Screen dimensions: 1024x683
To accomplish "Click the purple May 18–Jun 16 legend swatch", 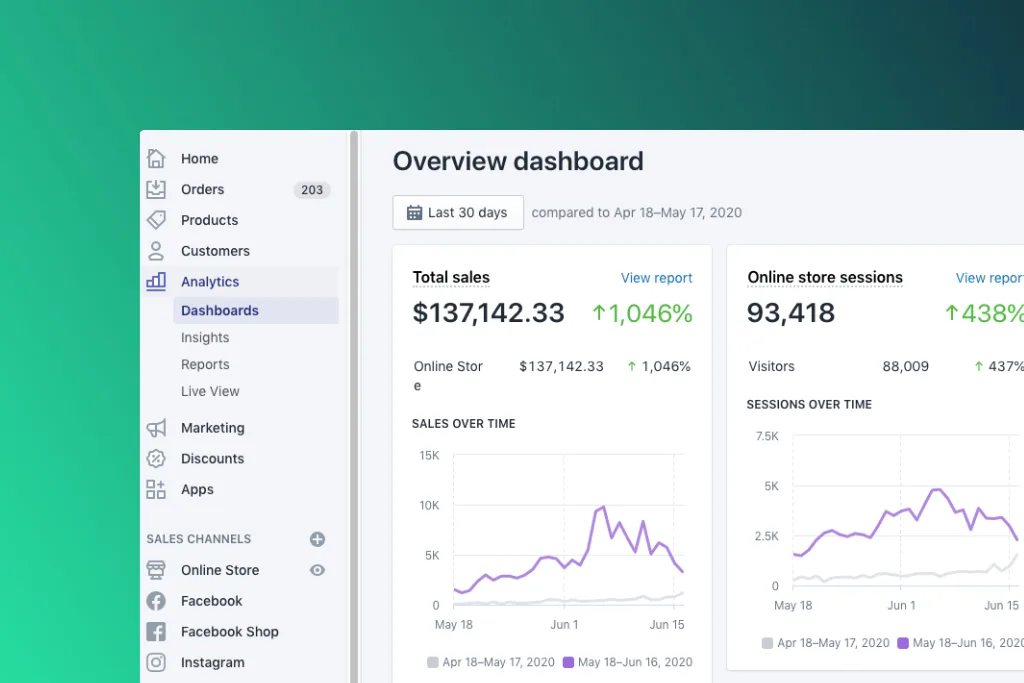I will coord(568,662).
